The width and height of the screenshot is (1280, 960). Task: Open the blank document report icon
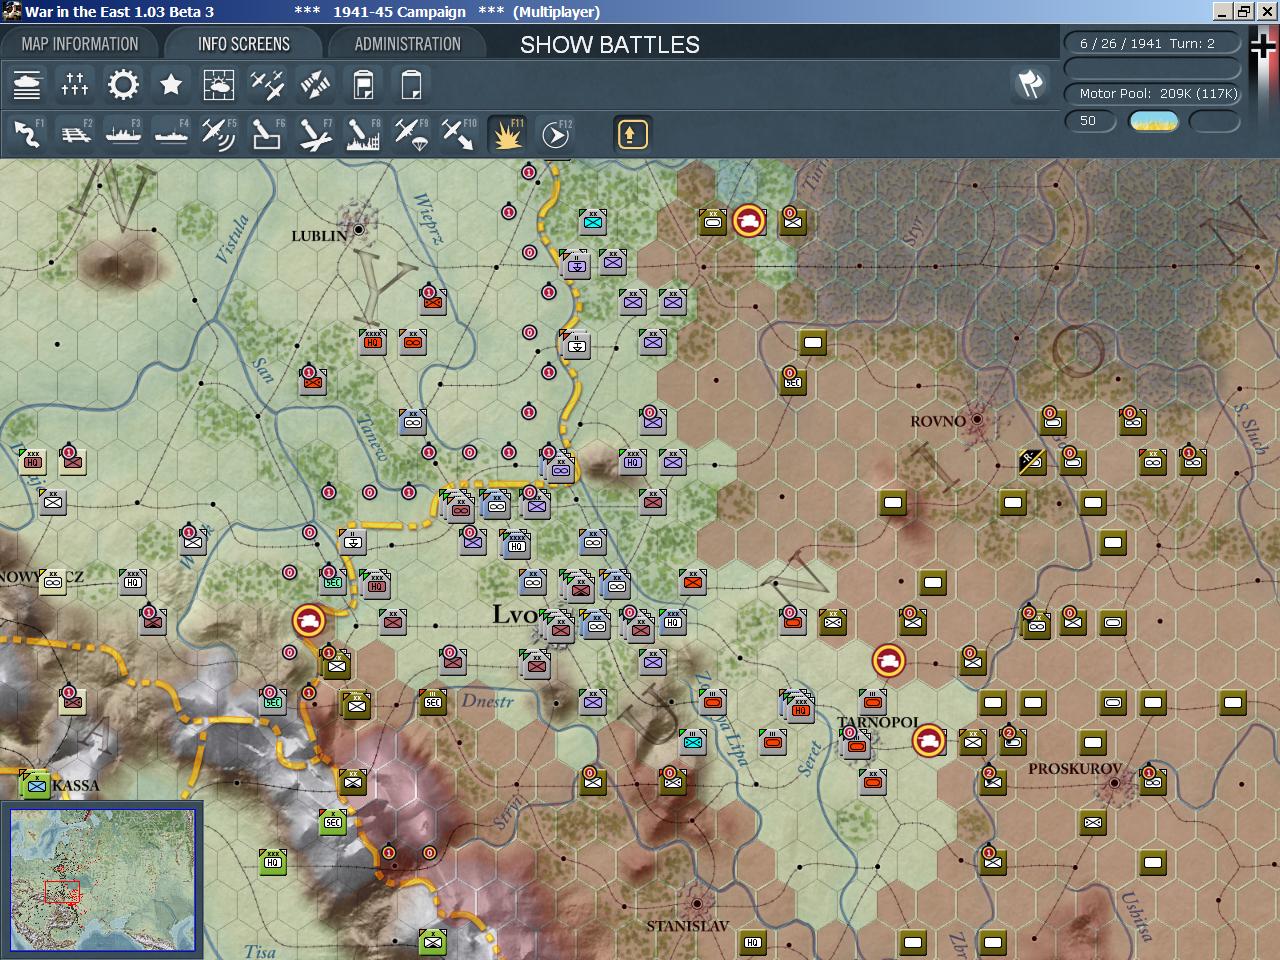pyautogui.click(x=411, y=85)
